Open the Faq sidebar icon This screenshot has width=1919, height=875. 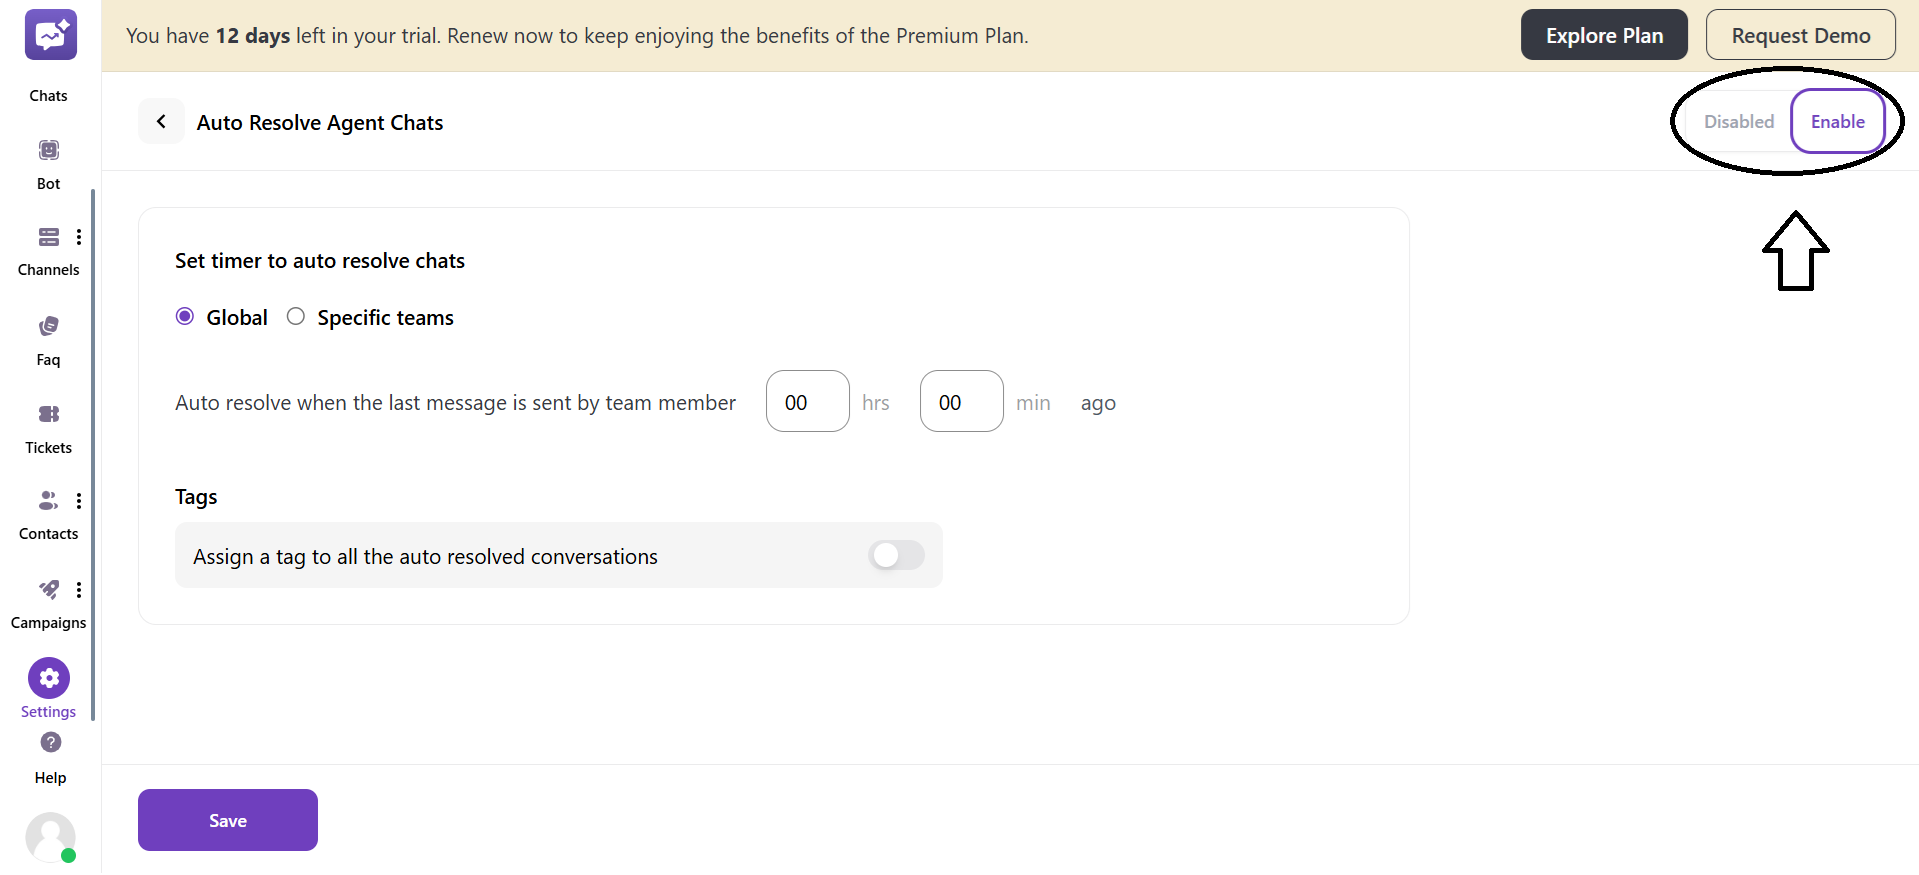click(x=49, y=326)
